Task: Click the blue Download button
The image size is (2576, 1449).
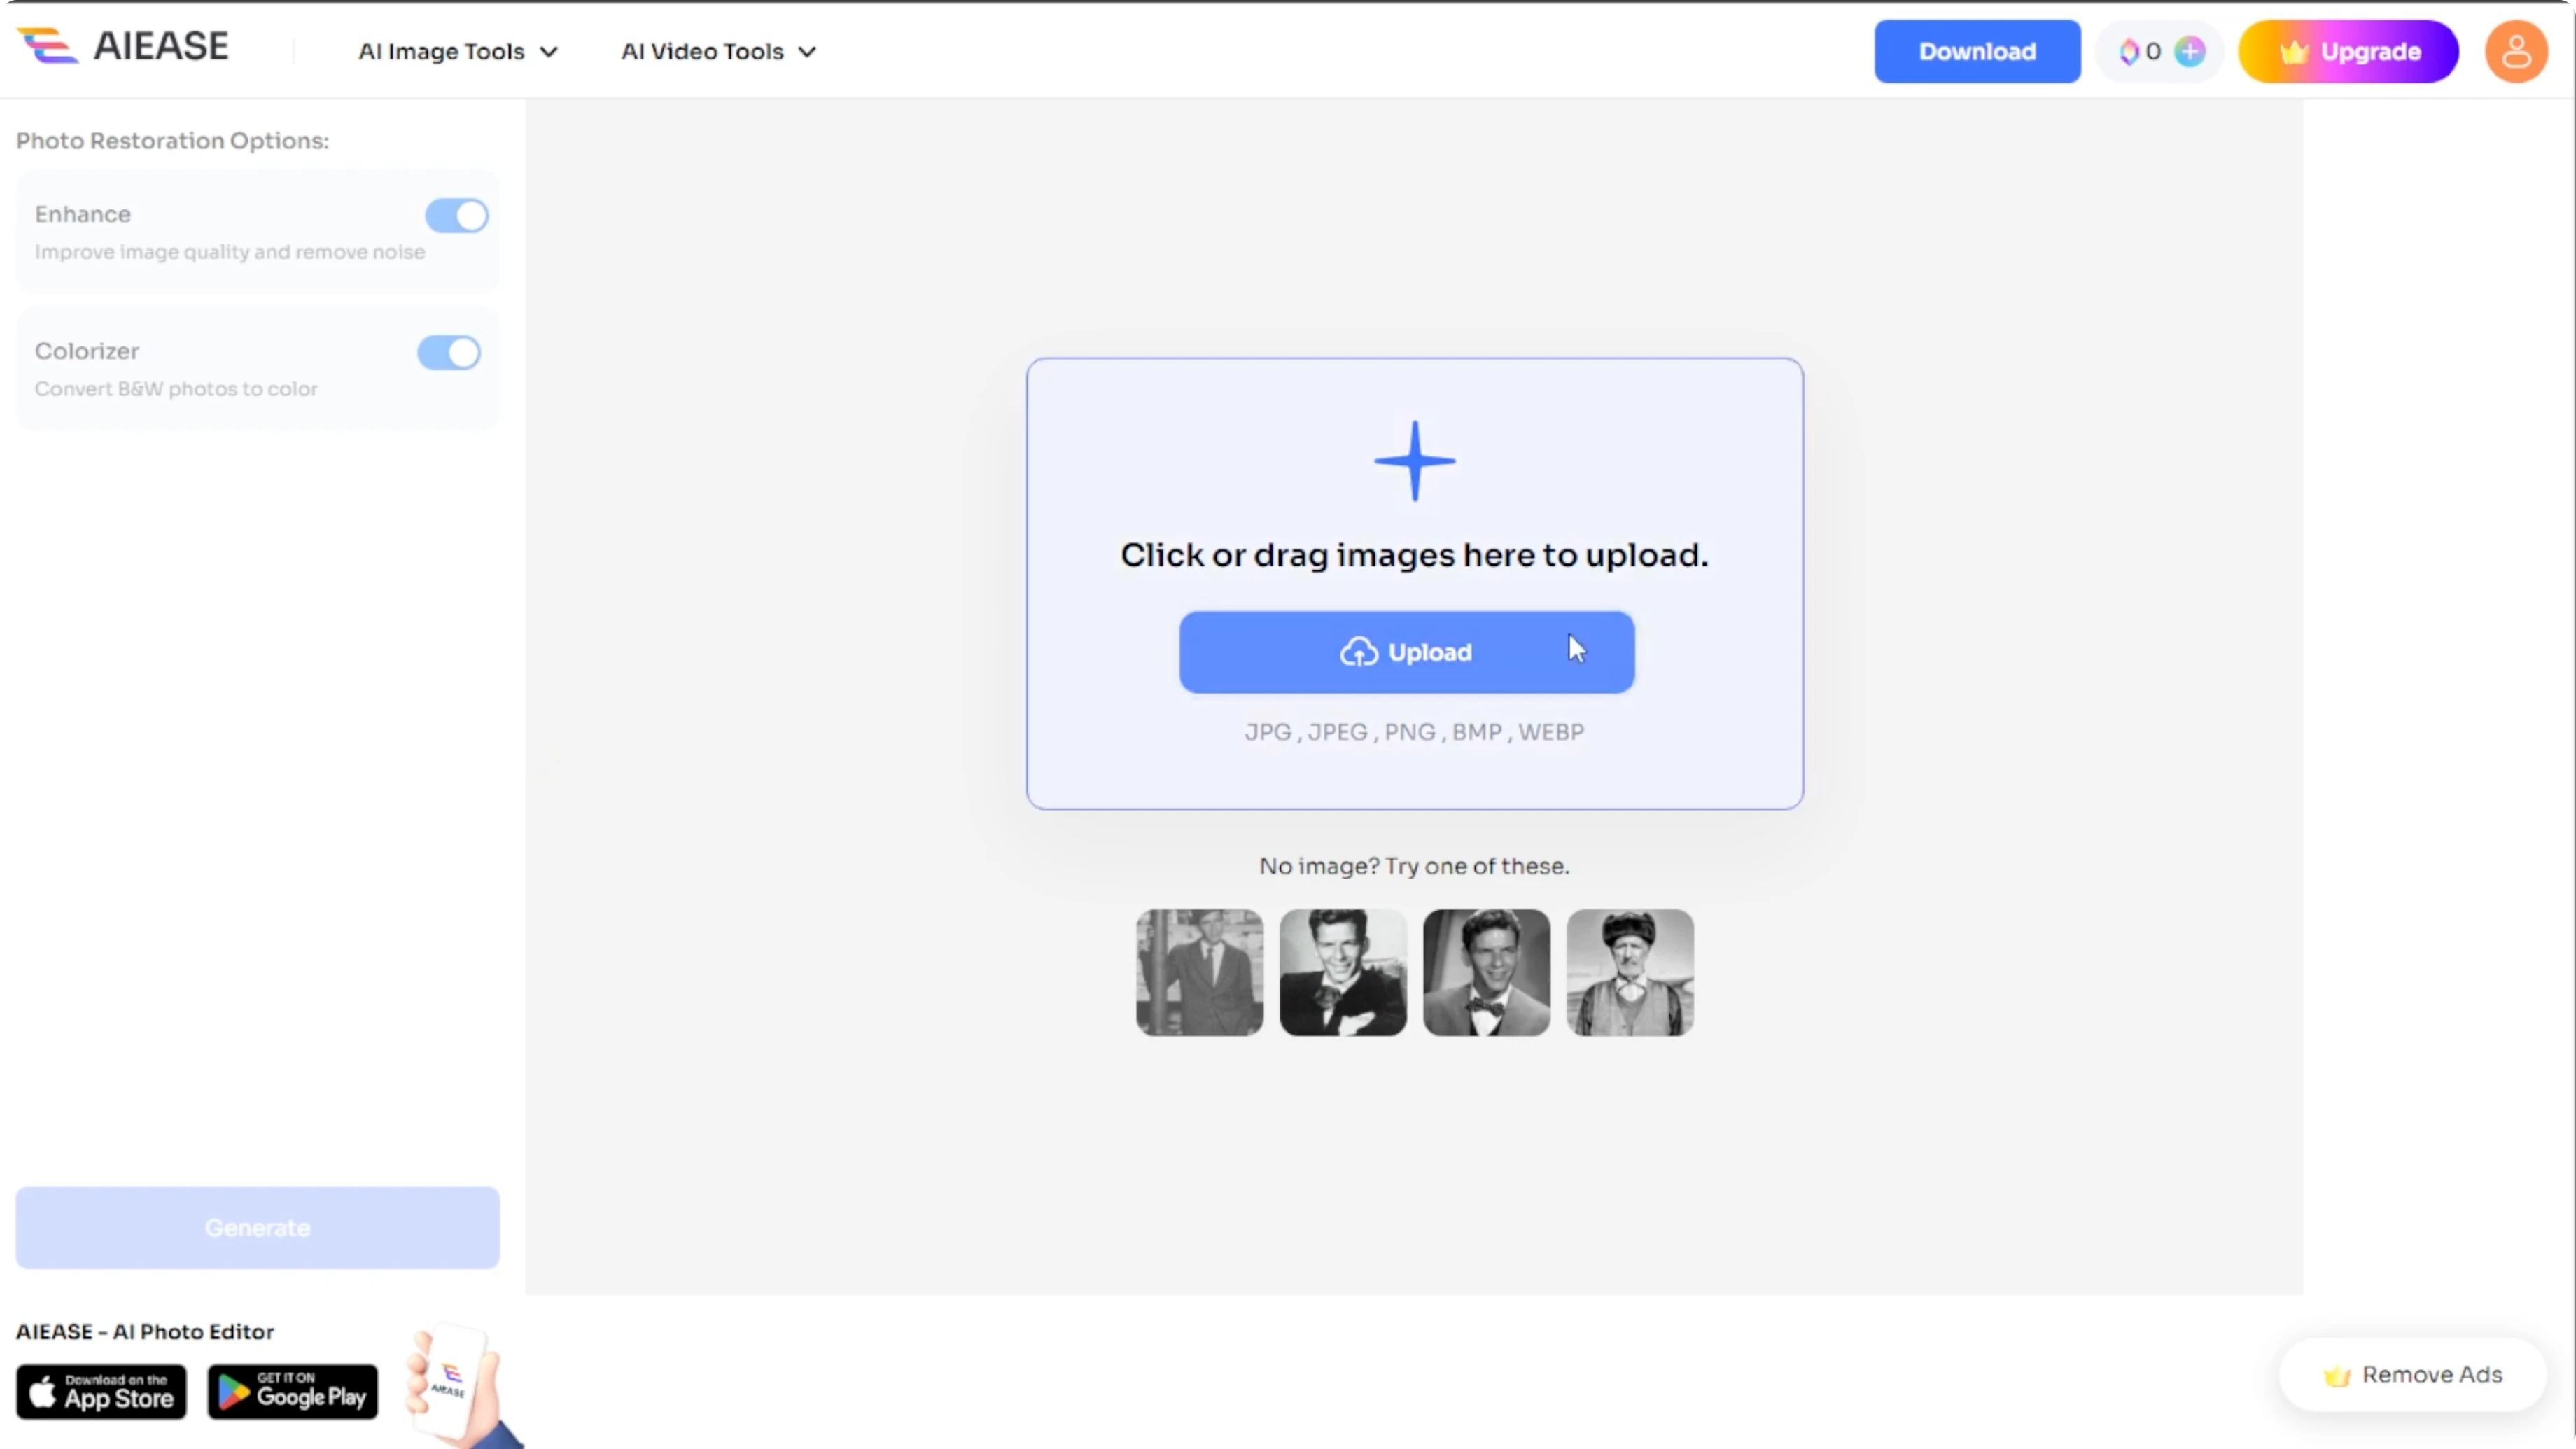Action: (x=1977, y=51)
